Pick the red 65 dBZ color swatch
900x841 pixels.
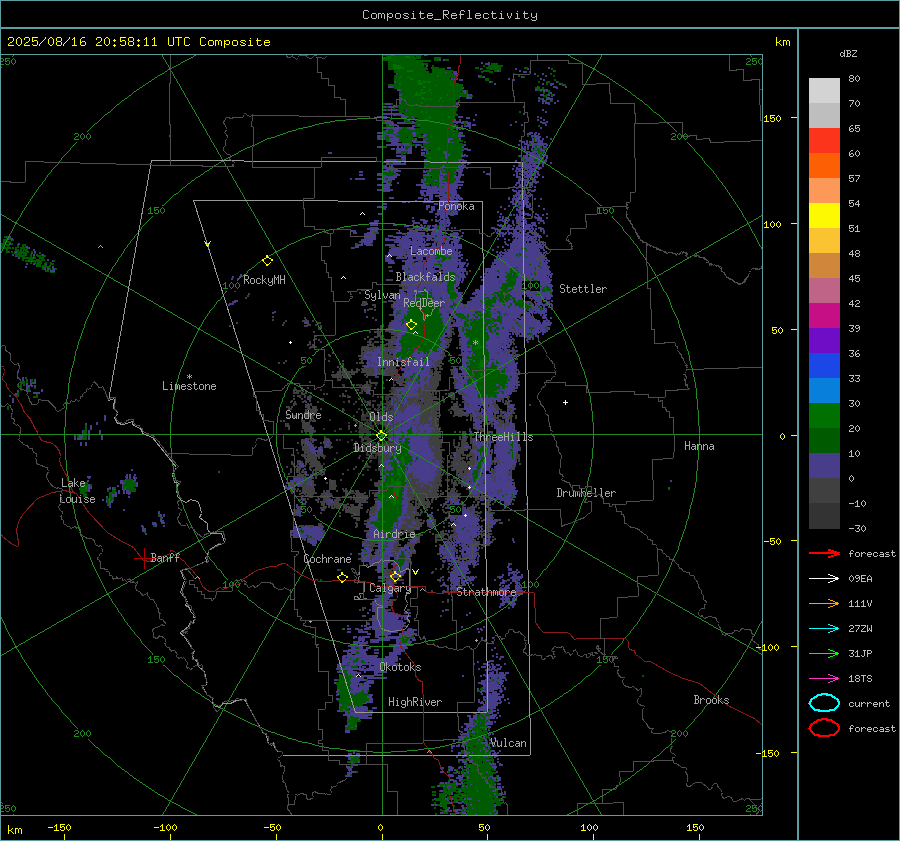824,141
